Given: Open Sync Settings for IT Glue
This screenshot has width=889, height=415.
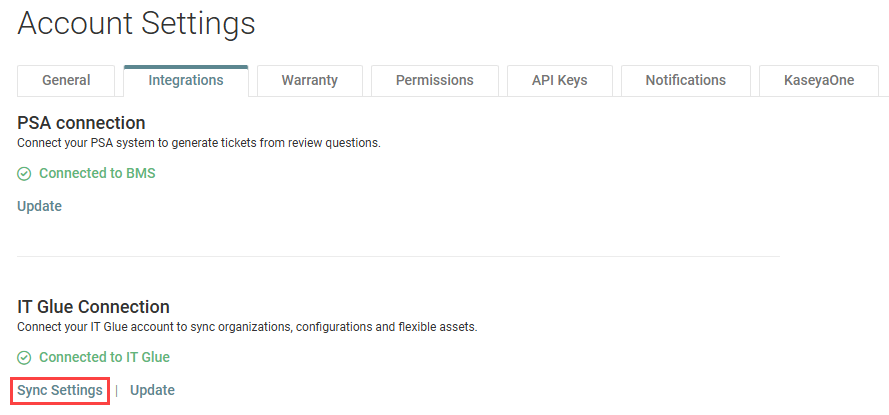Looking at the screenshot, I should (x=60, y=390).
